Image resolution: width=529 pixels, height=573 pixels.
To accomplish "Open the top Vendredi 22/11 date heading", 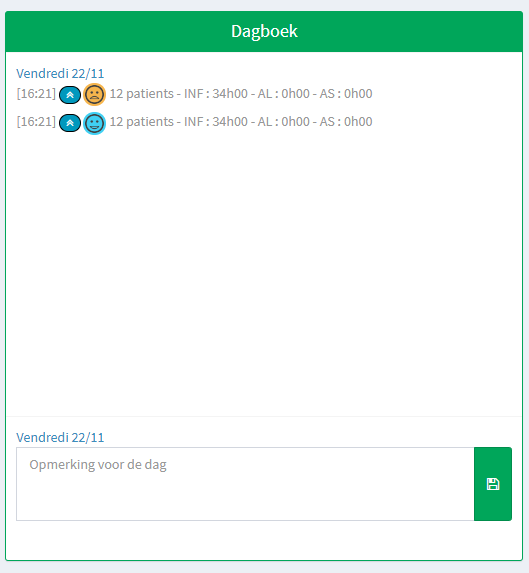I will pyautogui.click(x=60, y=73).
